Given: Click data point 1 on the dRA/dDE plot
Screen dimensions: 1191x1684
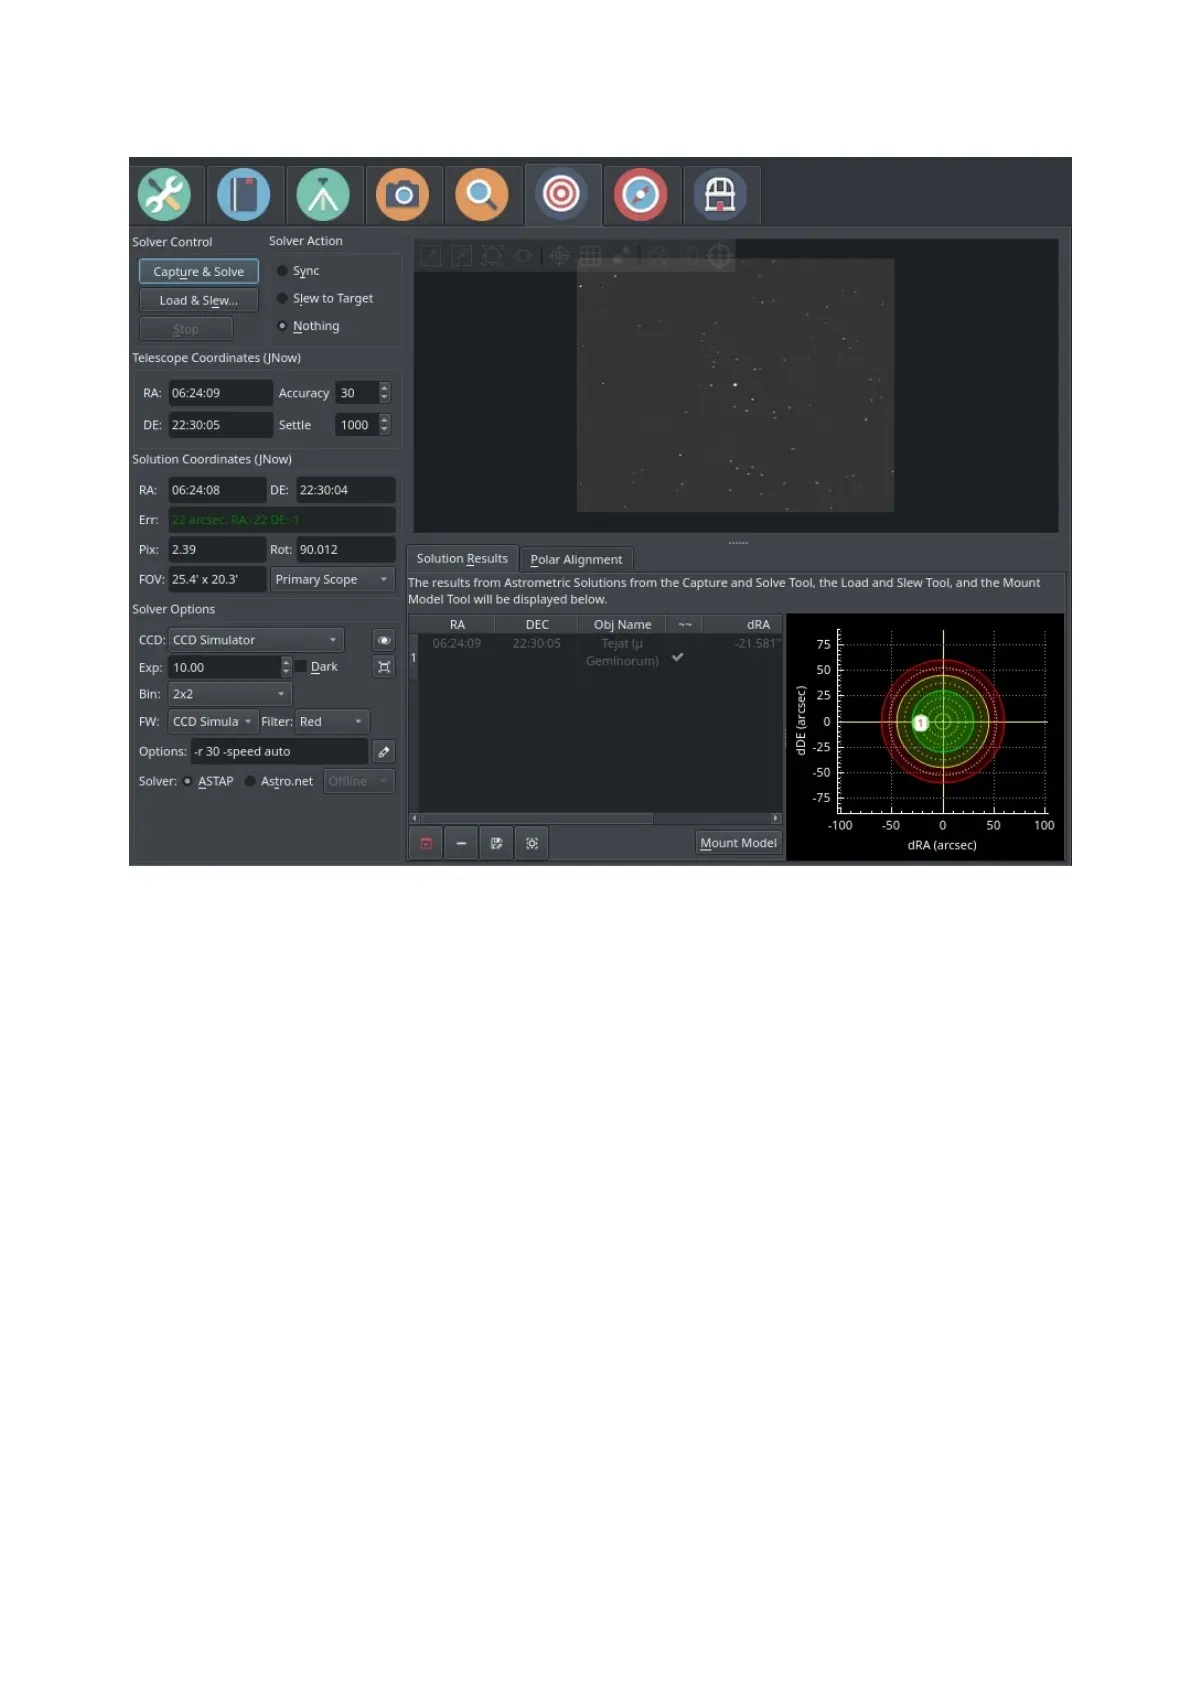Looking at the screenshot, I should pyautogui.click(x=921, y=722).
